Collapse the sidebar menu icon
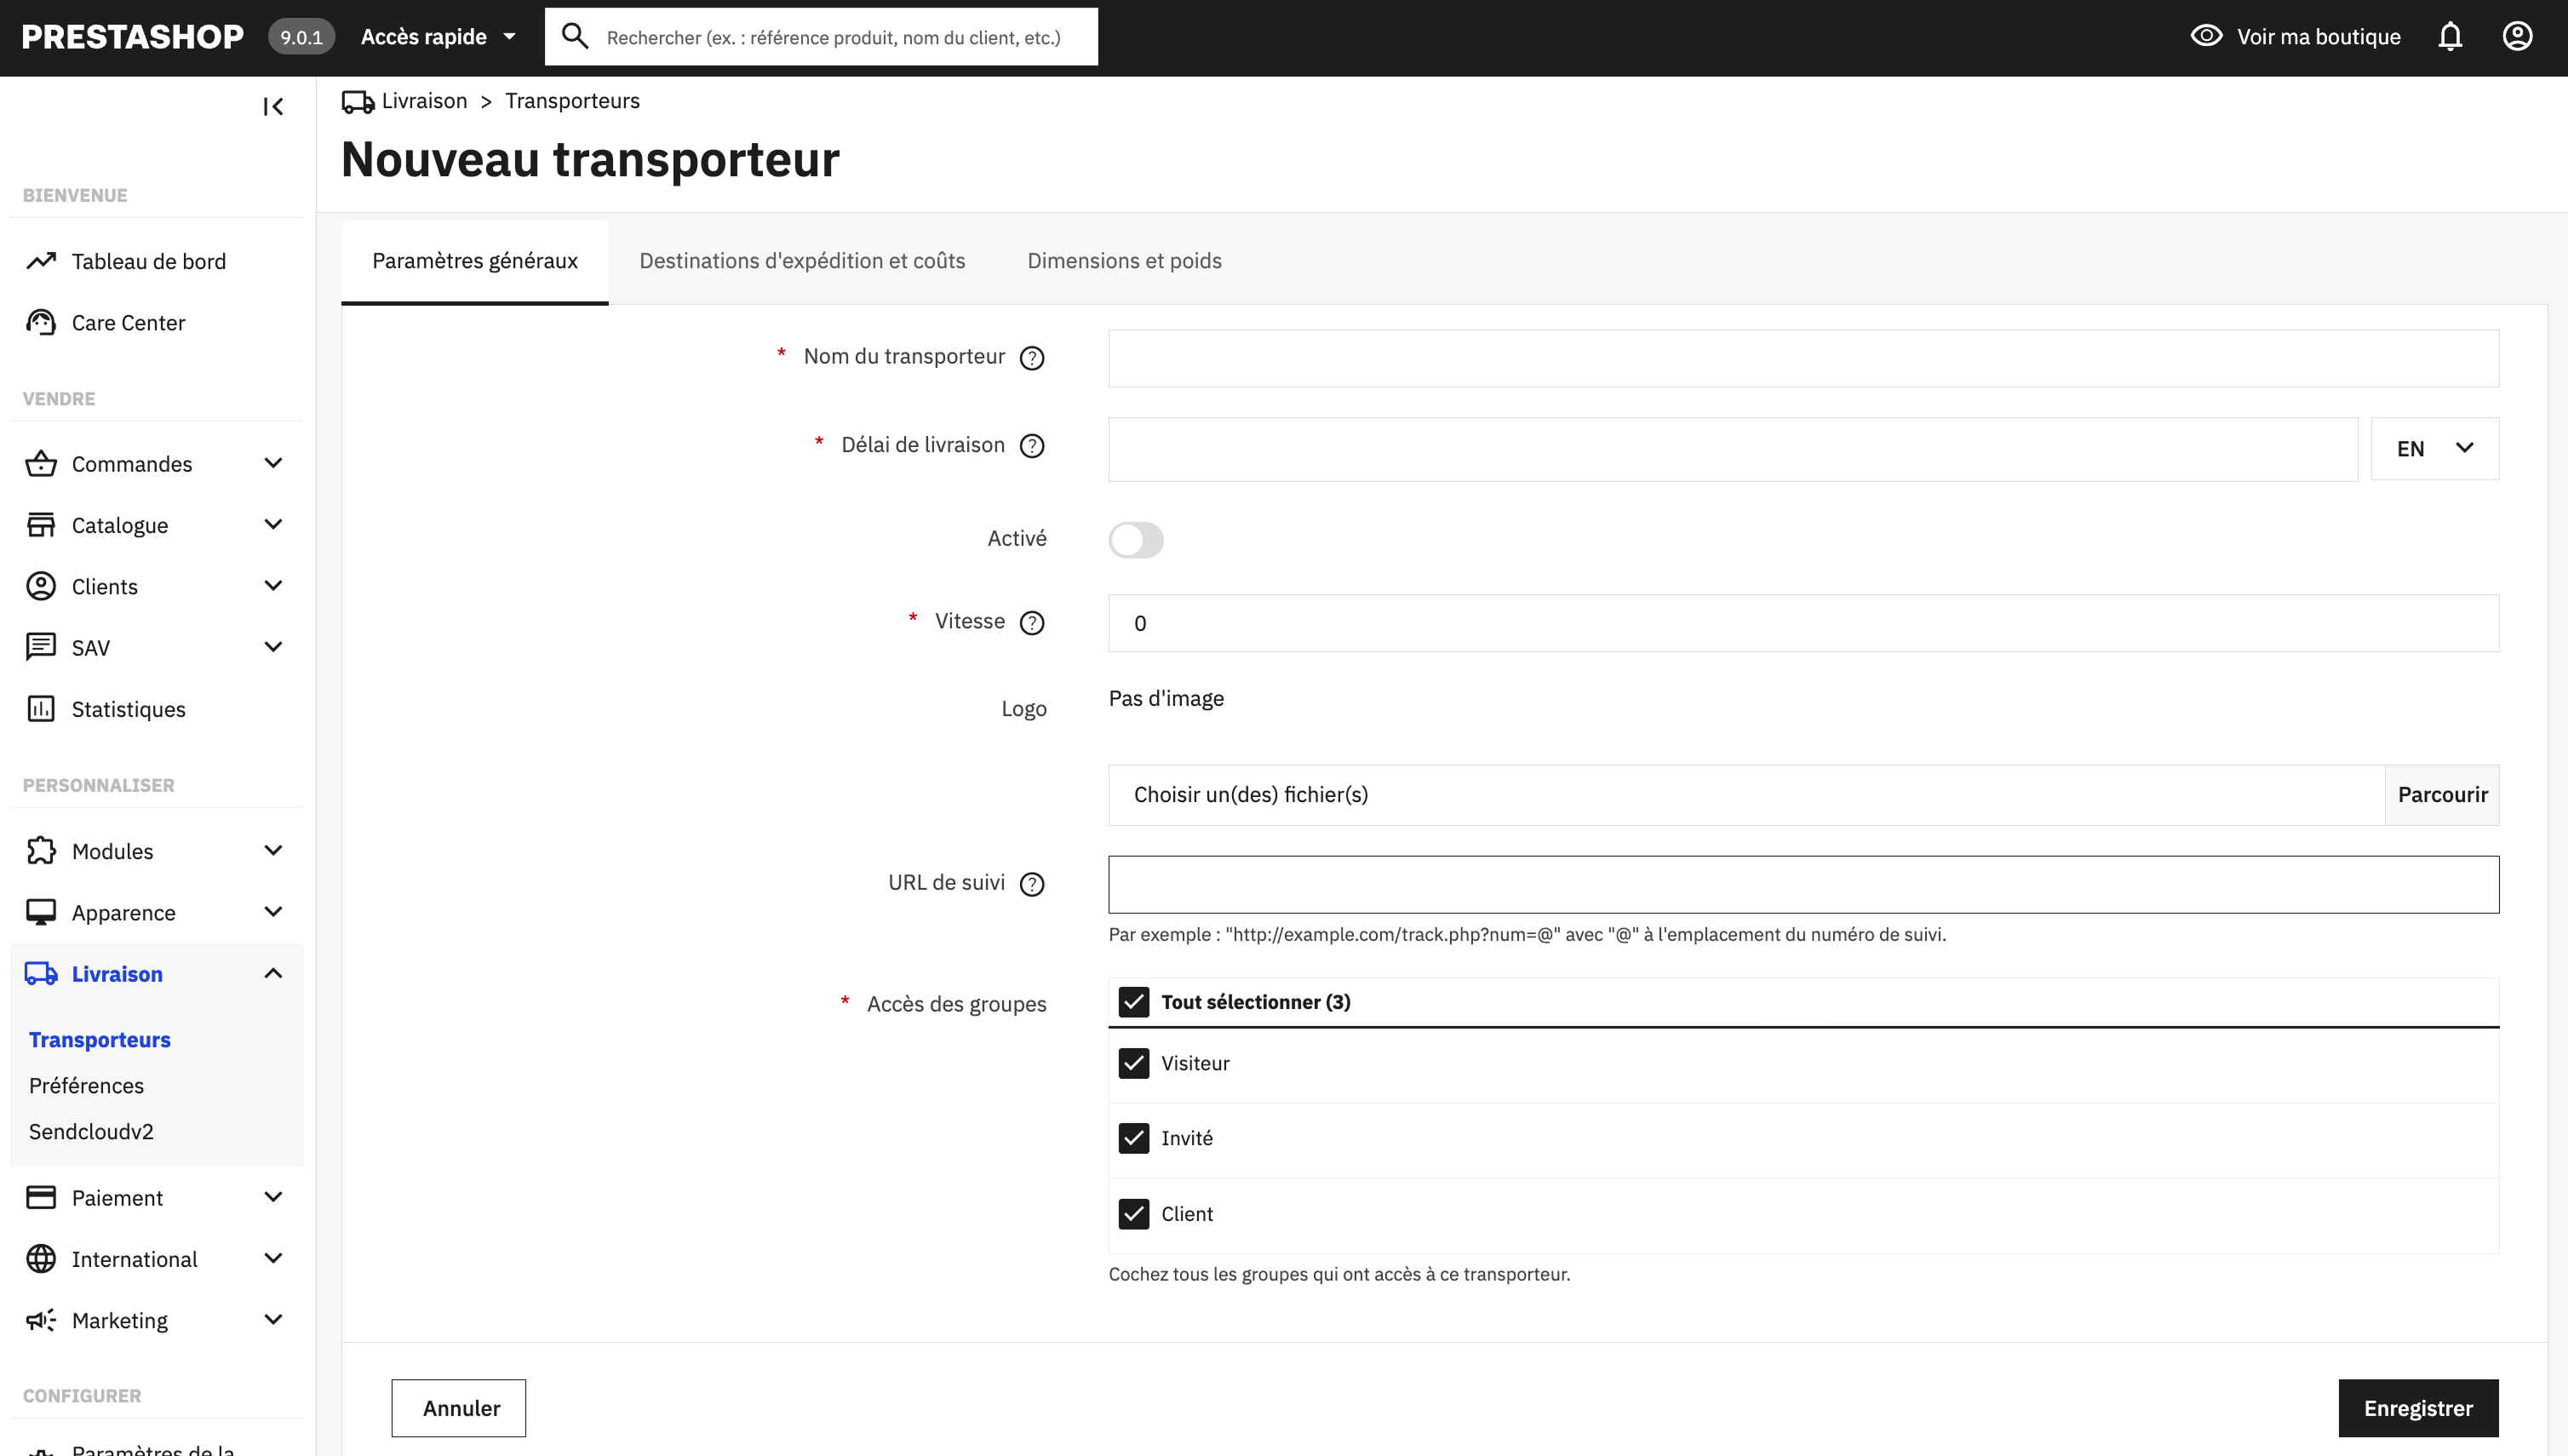The image size is (2568, 1456). [x=273, y=107]
